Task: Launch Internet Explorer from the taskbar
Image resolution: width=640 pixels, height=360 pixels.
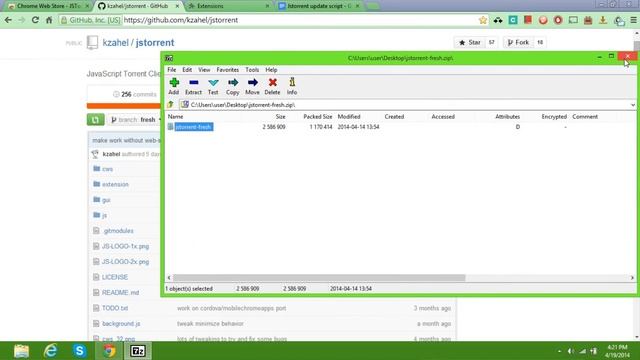Action: coord(51,351)
